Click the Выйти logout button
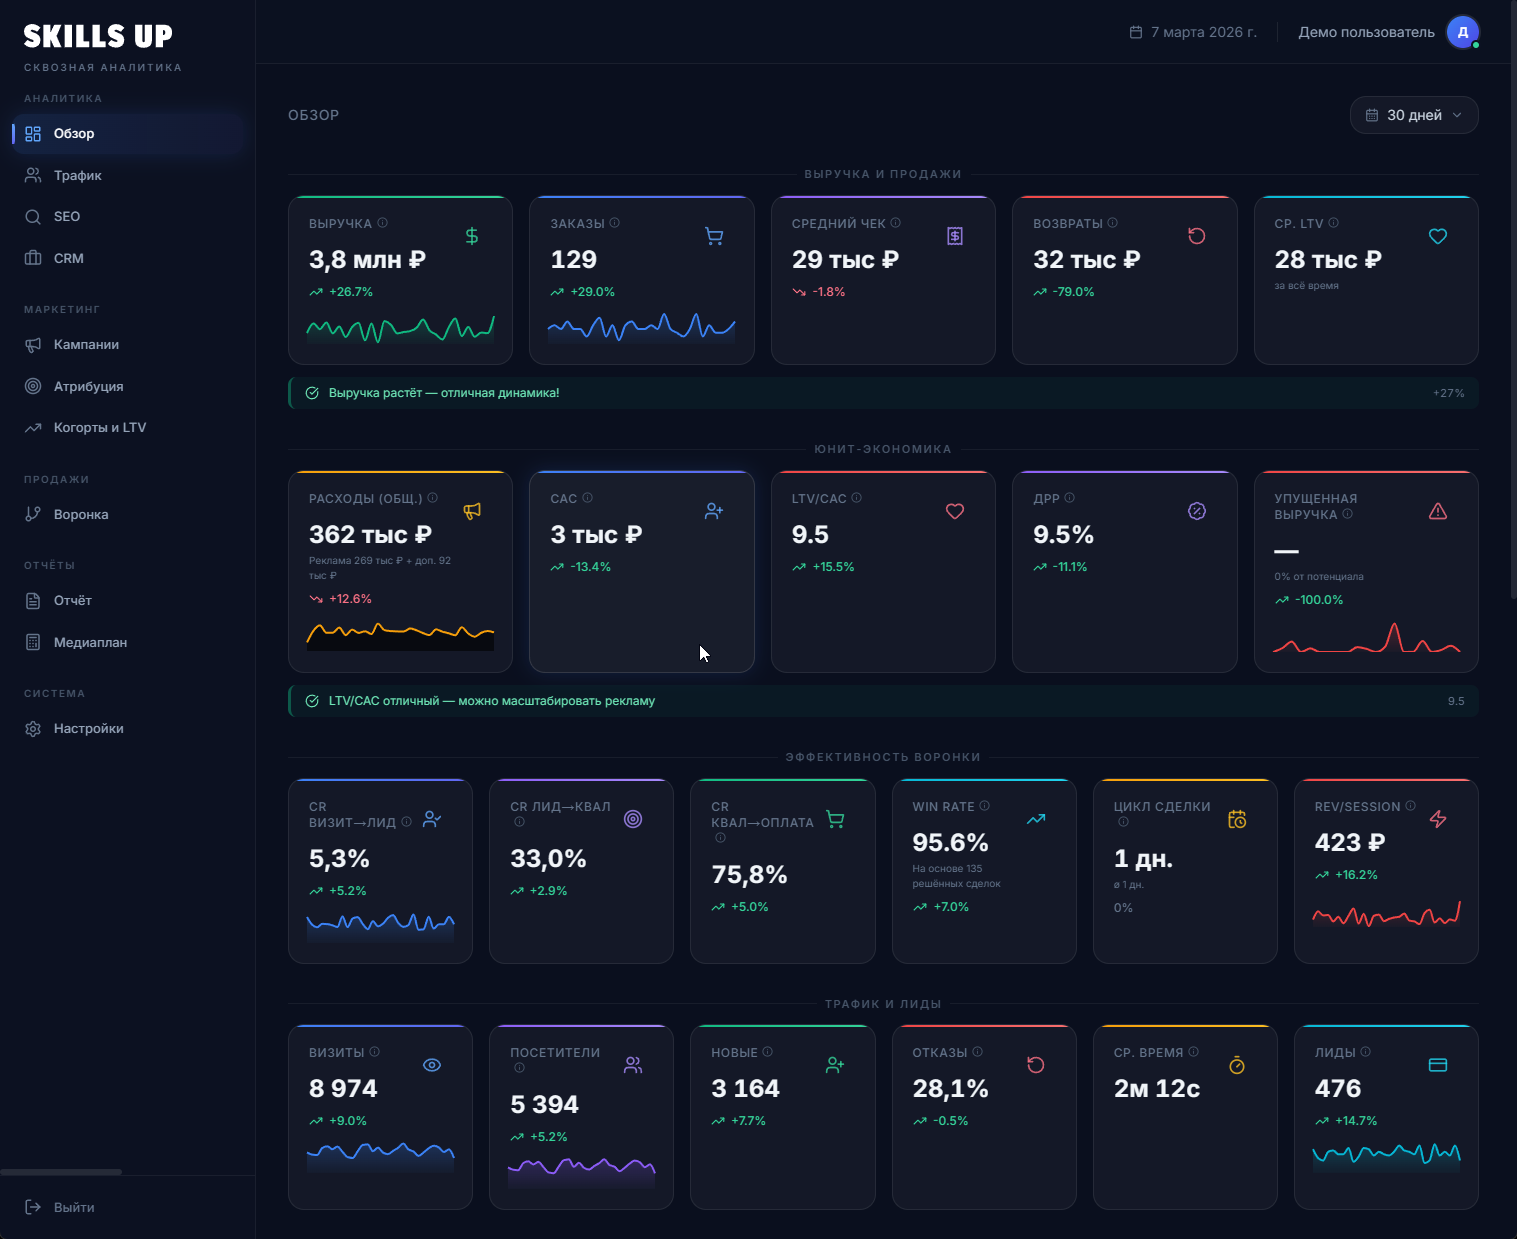The image size is (1517, 1239). (x=62, y=1207)
